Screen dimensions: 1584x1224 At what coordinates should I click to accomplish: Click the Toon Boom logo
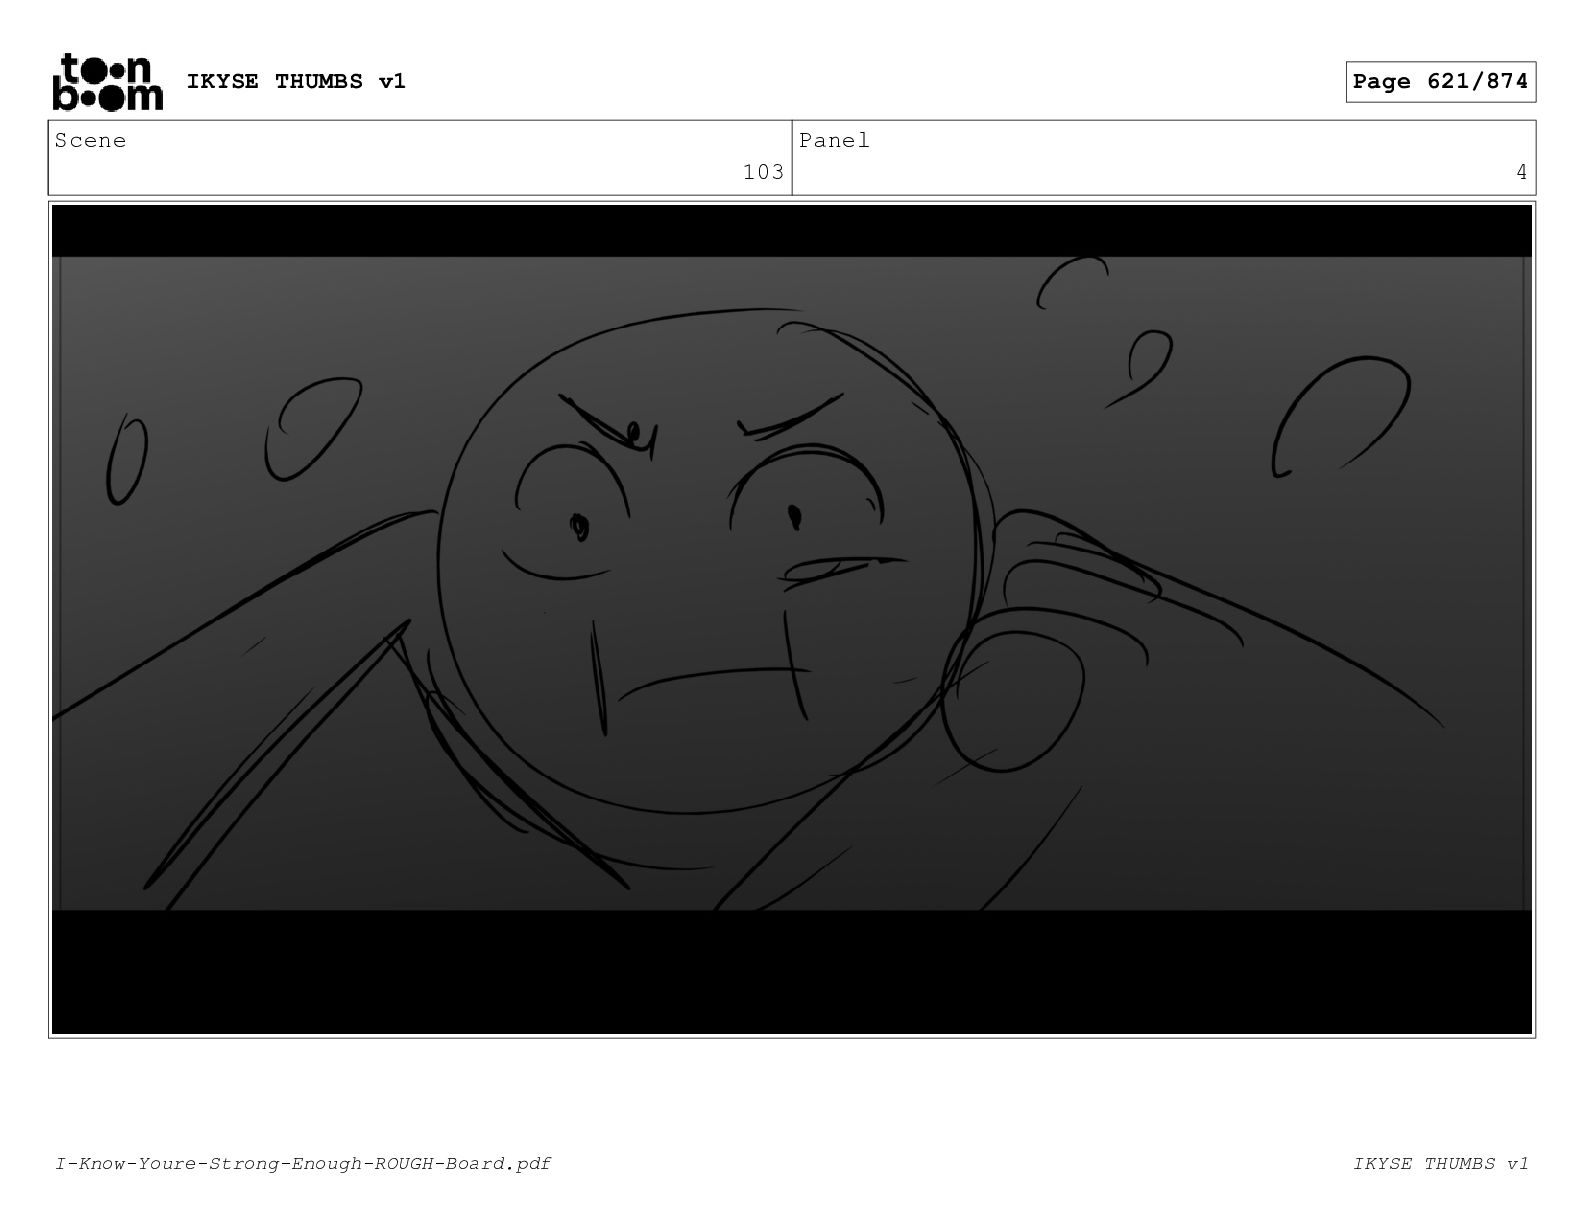[x=107, y=82]
